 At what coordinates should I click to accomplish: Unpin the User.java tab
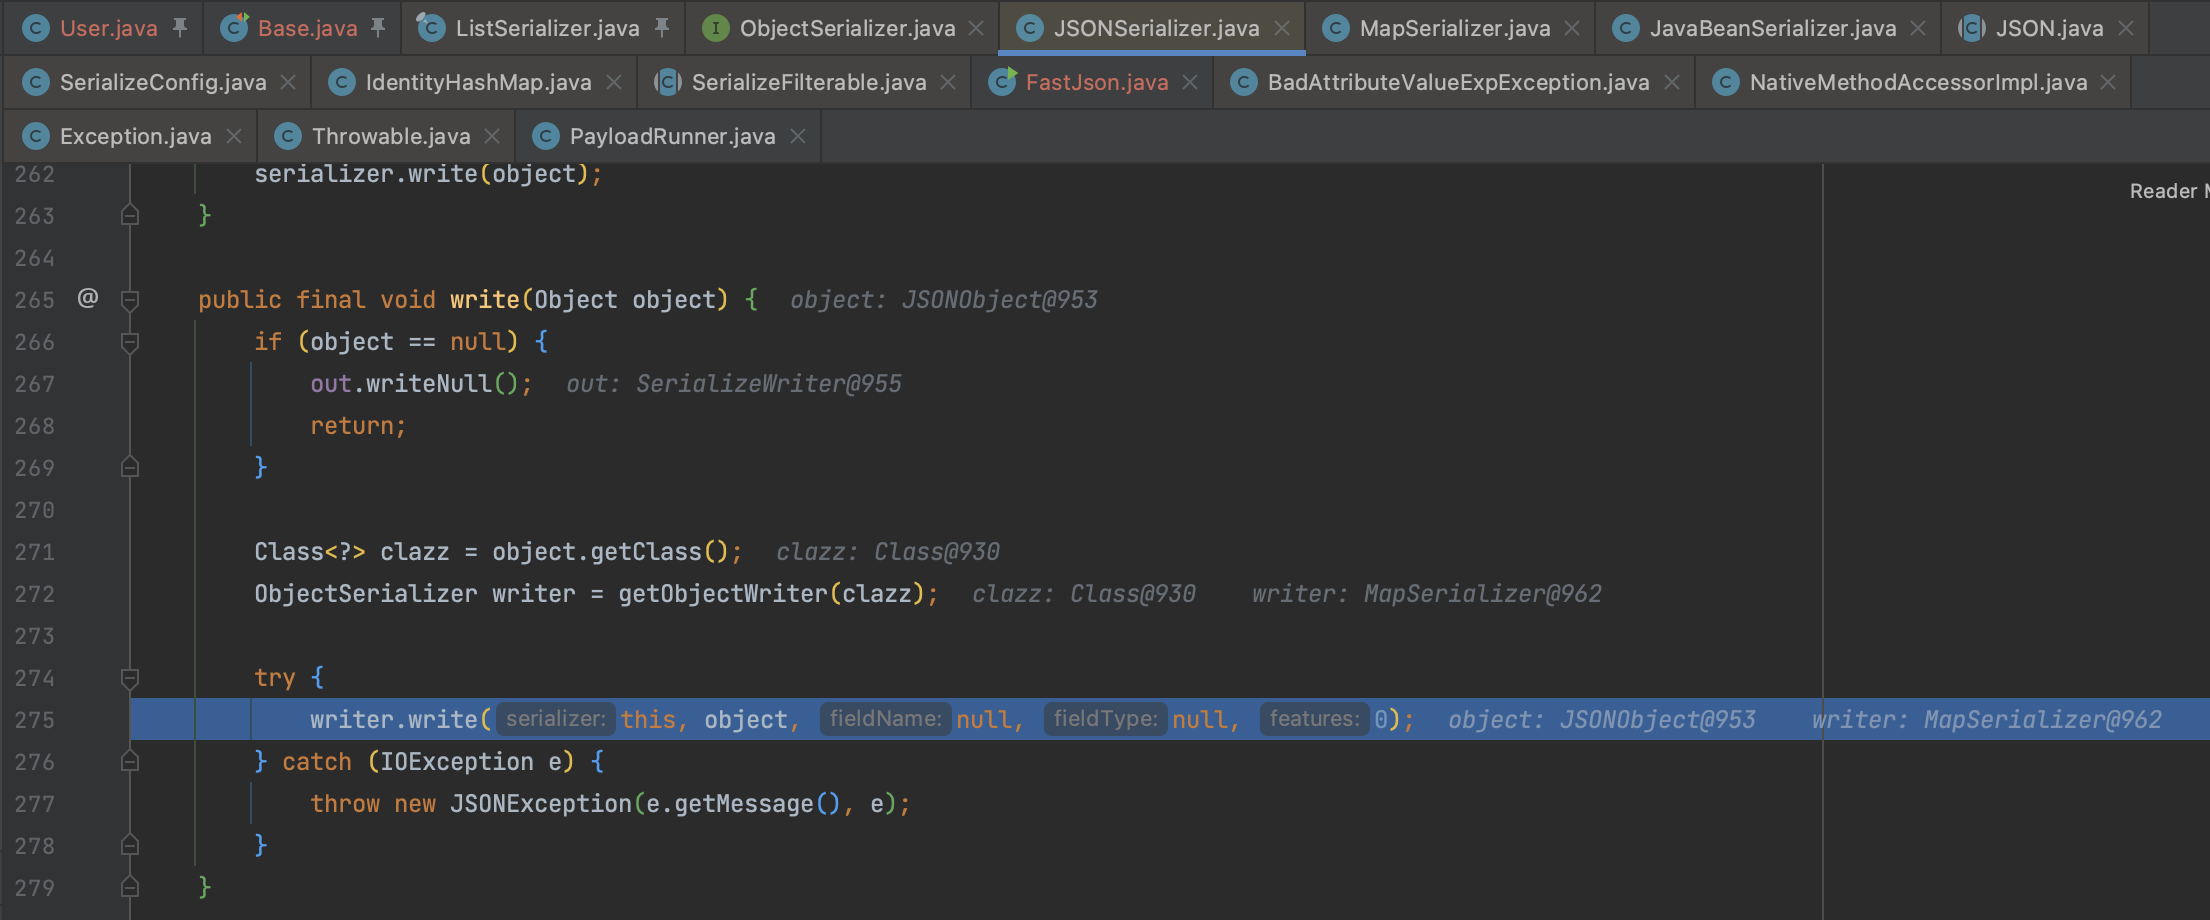(180, 27)
